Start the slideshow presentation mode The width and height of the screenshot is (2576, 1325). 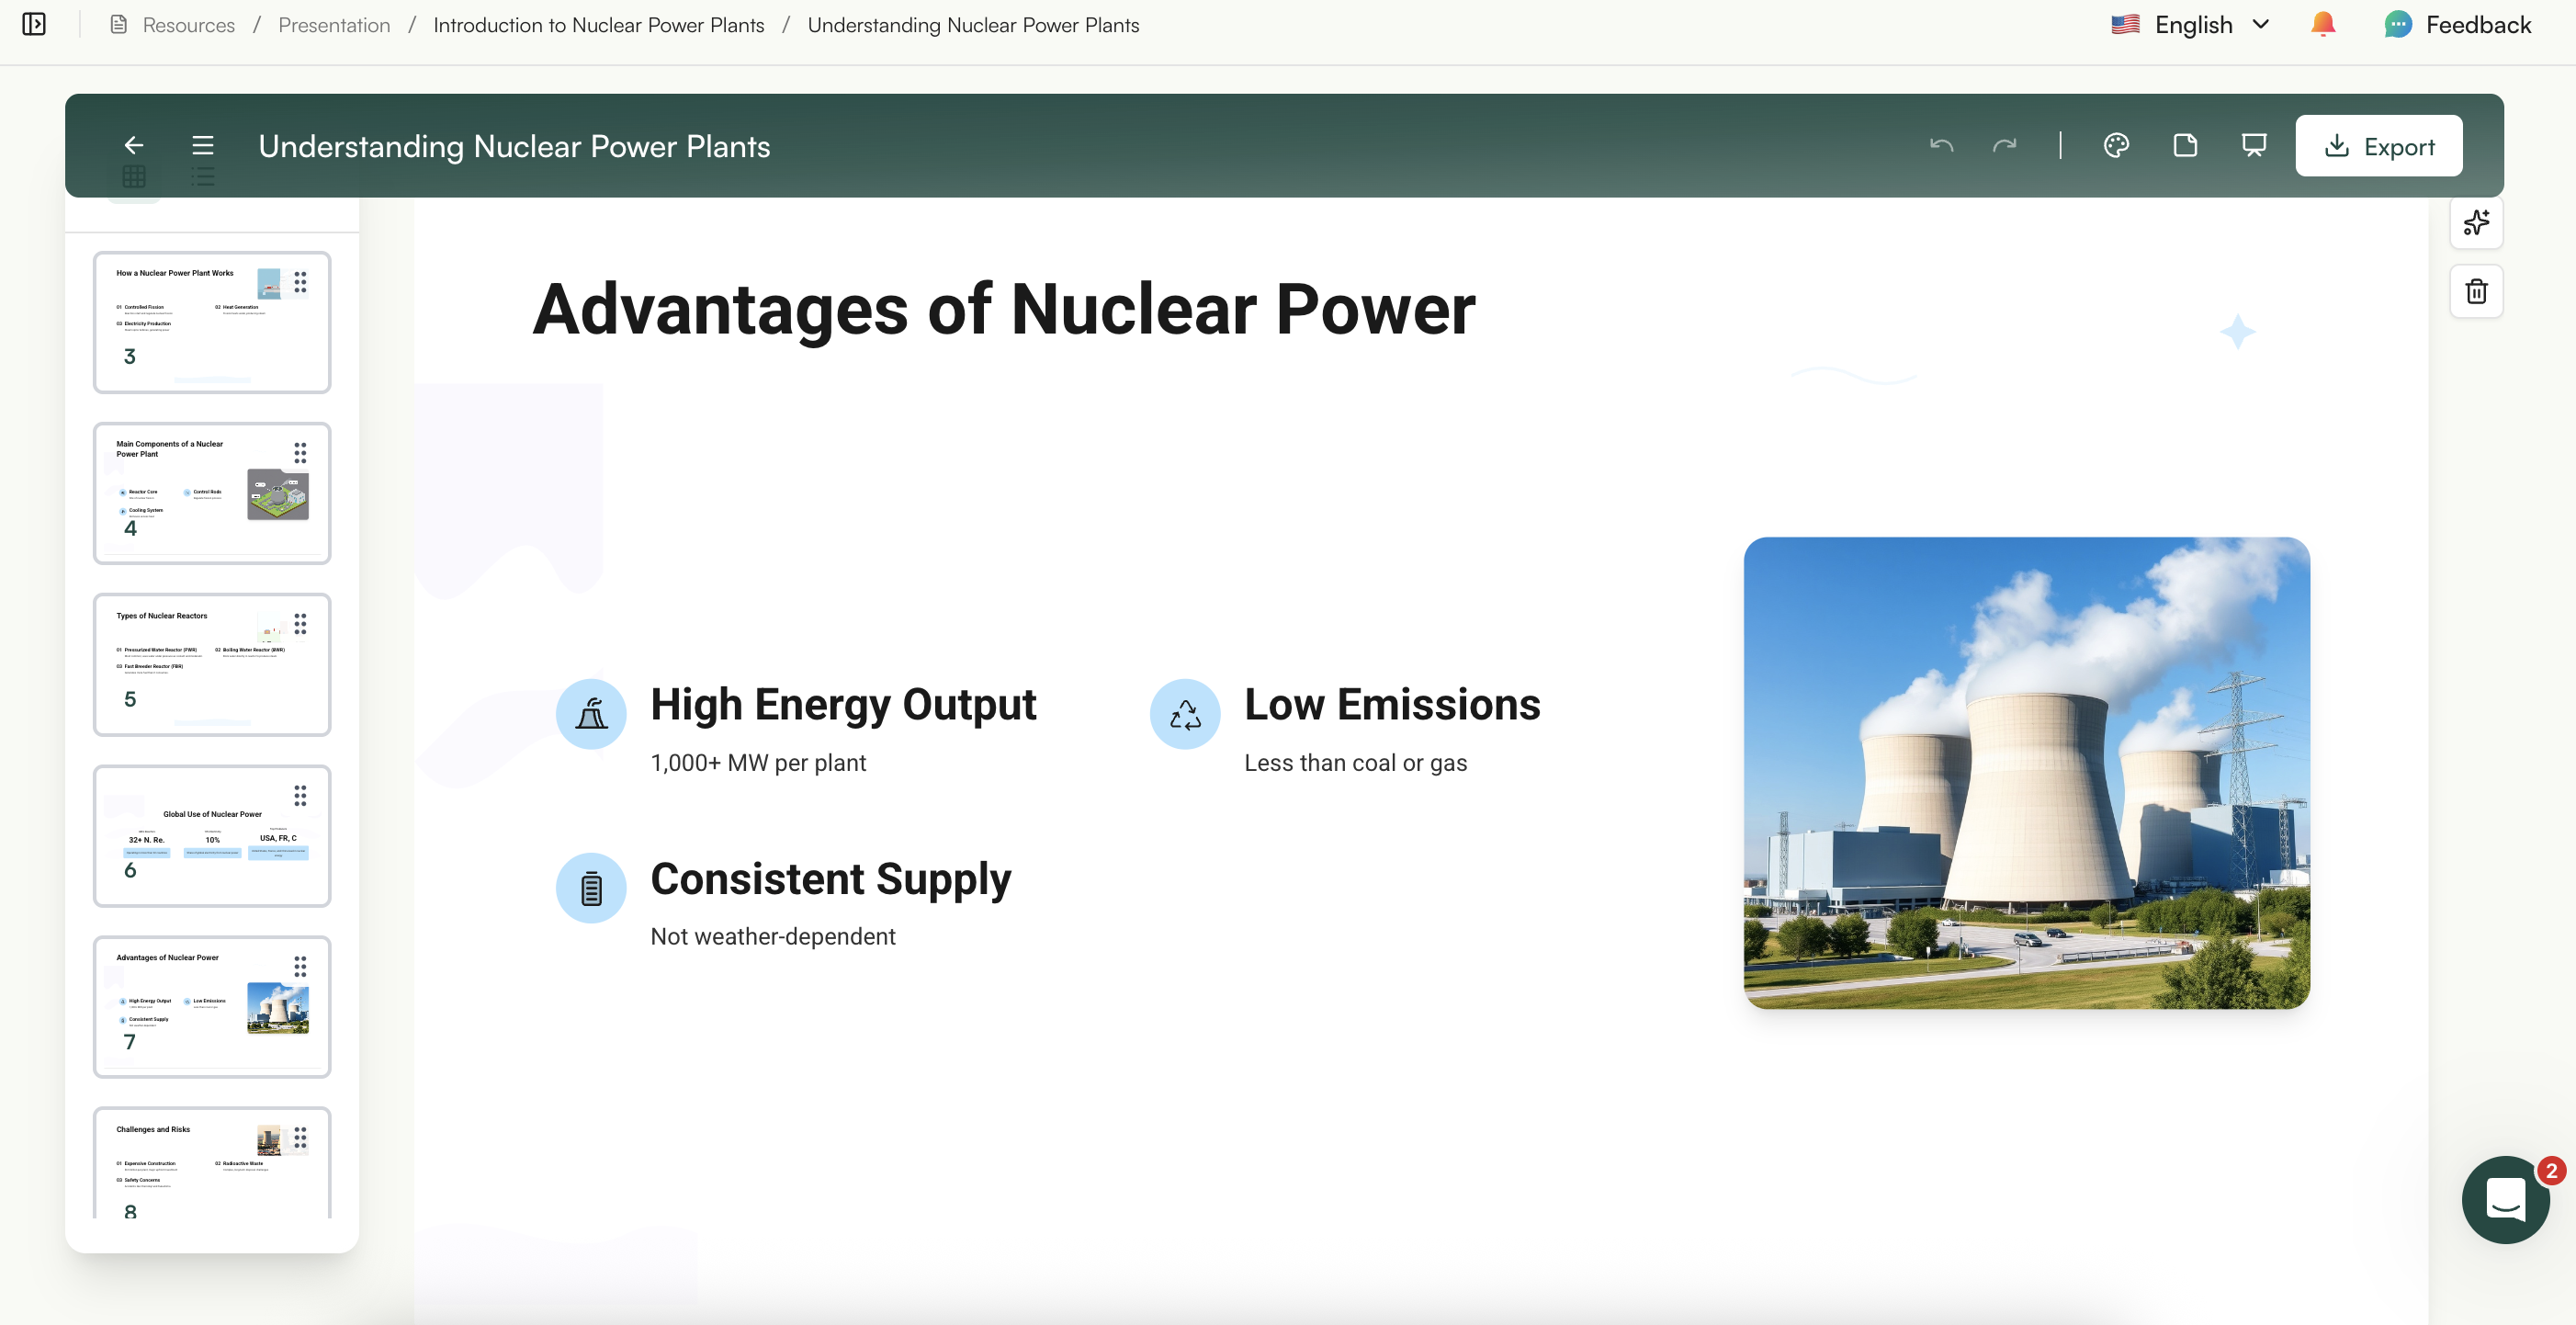coord(2254,145)
